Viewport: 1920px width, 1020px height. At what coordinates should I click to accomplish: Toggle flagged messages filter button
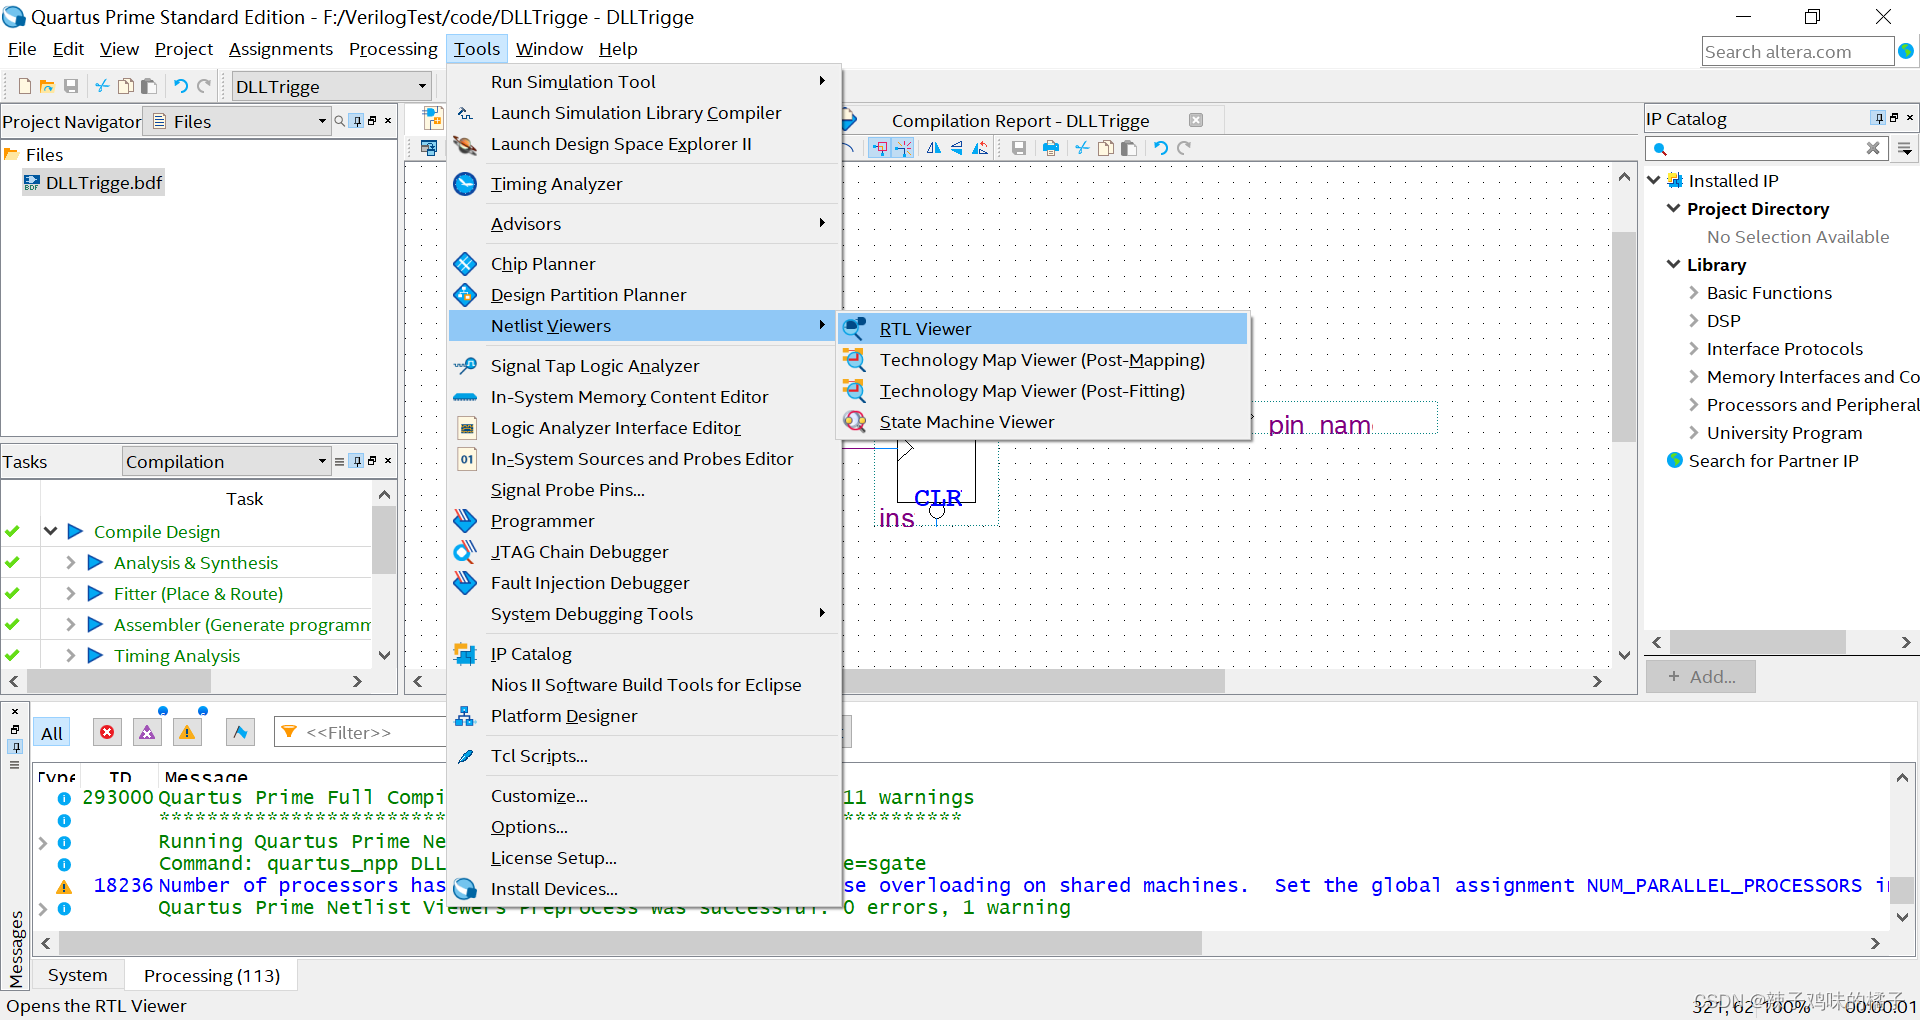[x=240, y=732]
